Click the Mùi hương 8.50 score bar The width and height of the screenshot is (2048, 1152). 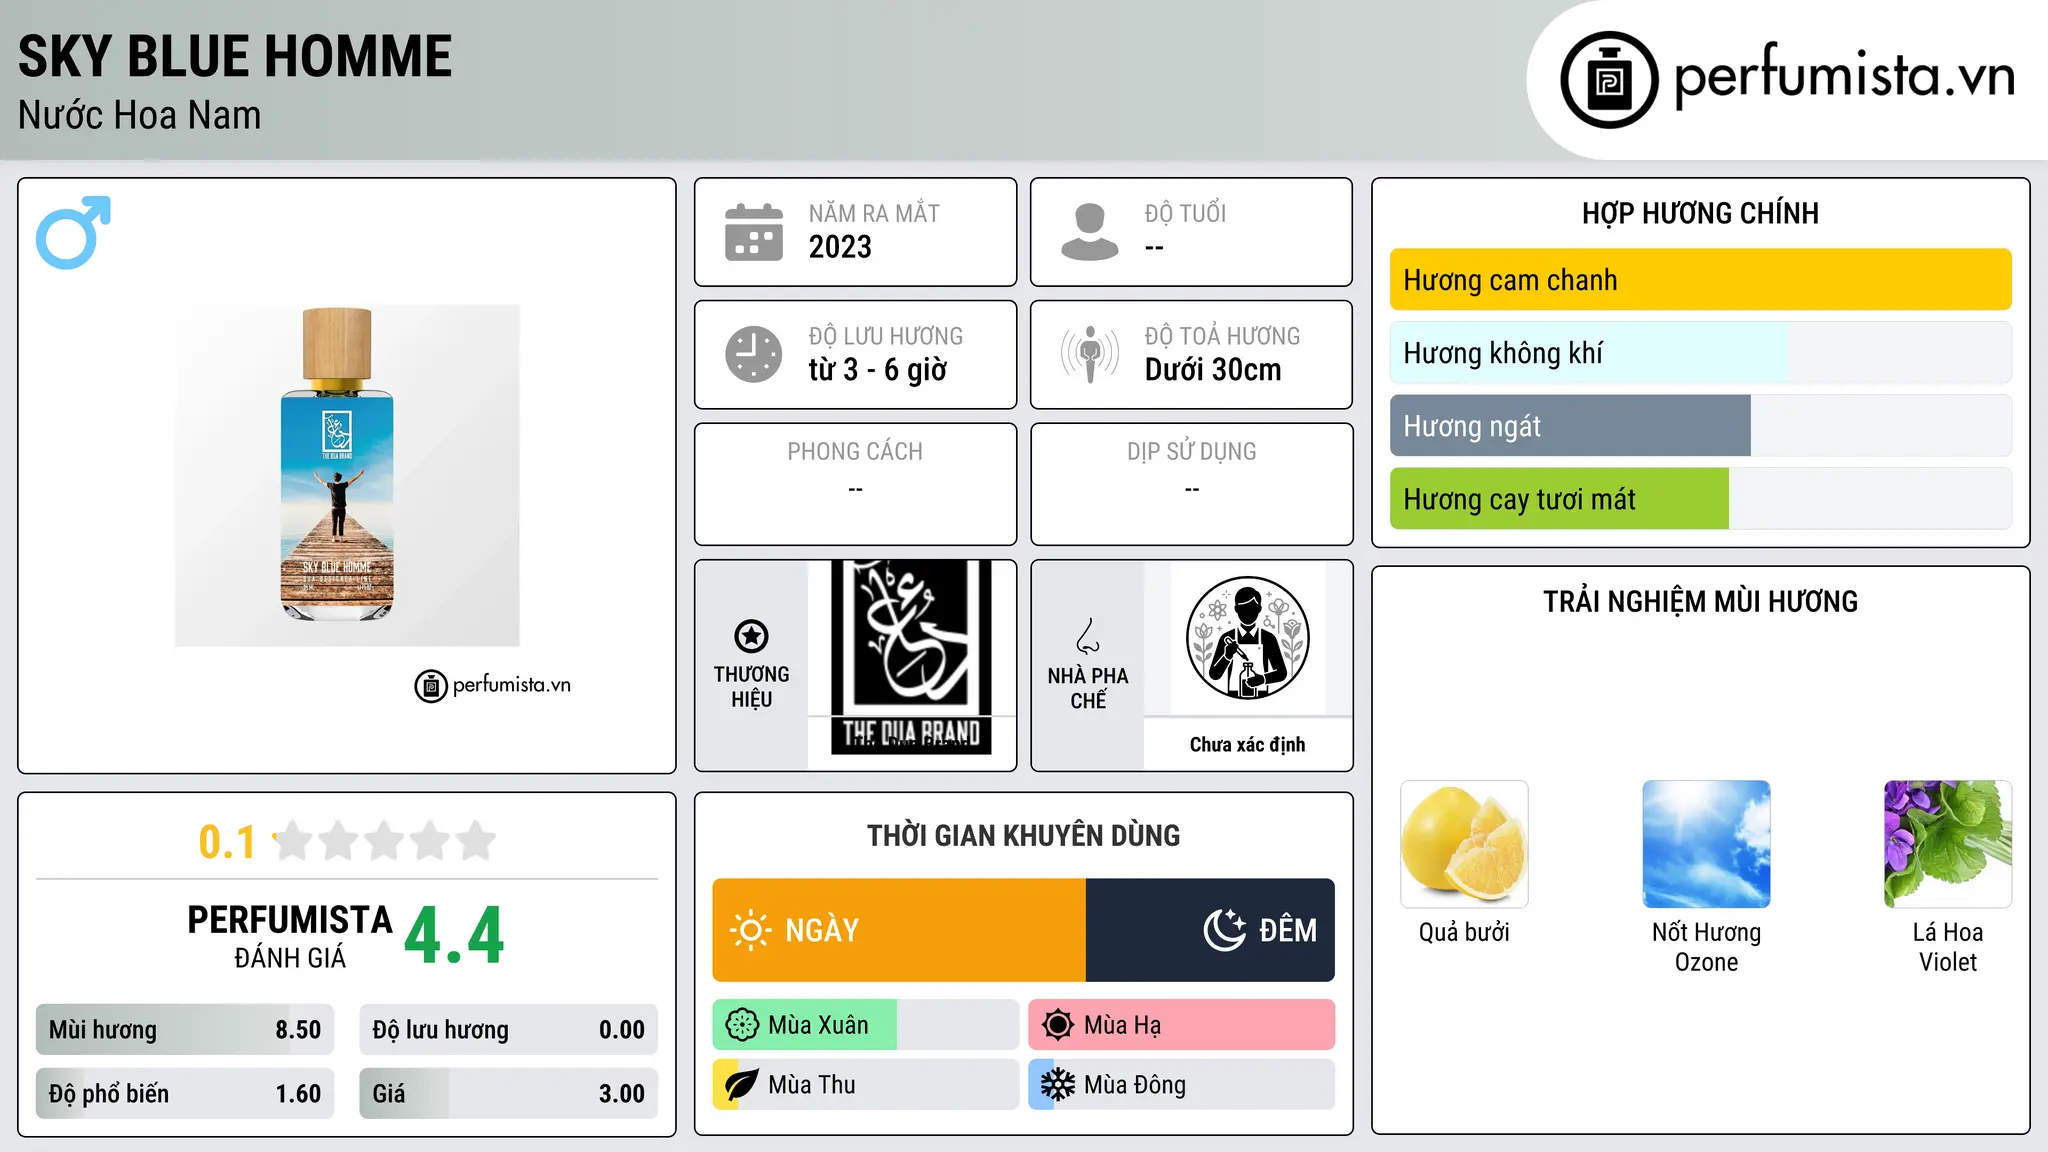point(185,1030)
